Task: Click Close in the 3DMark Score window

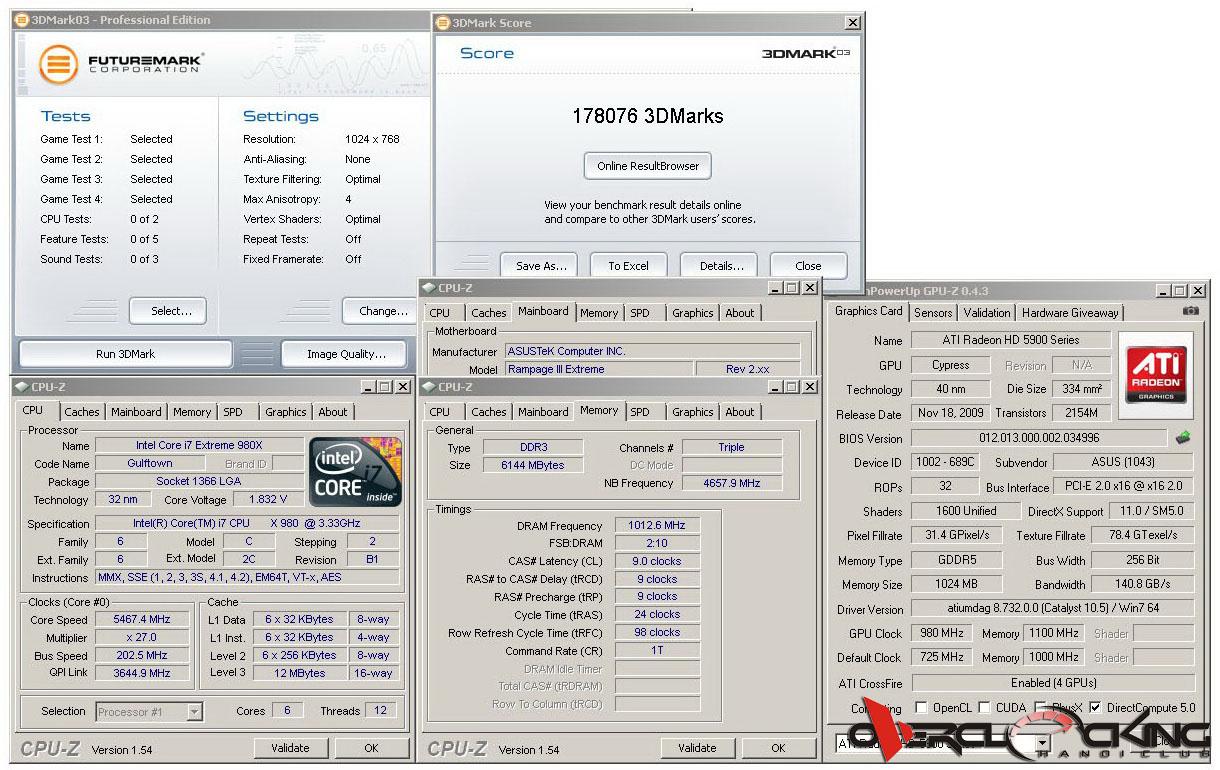Action: point(808,266)
